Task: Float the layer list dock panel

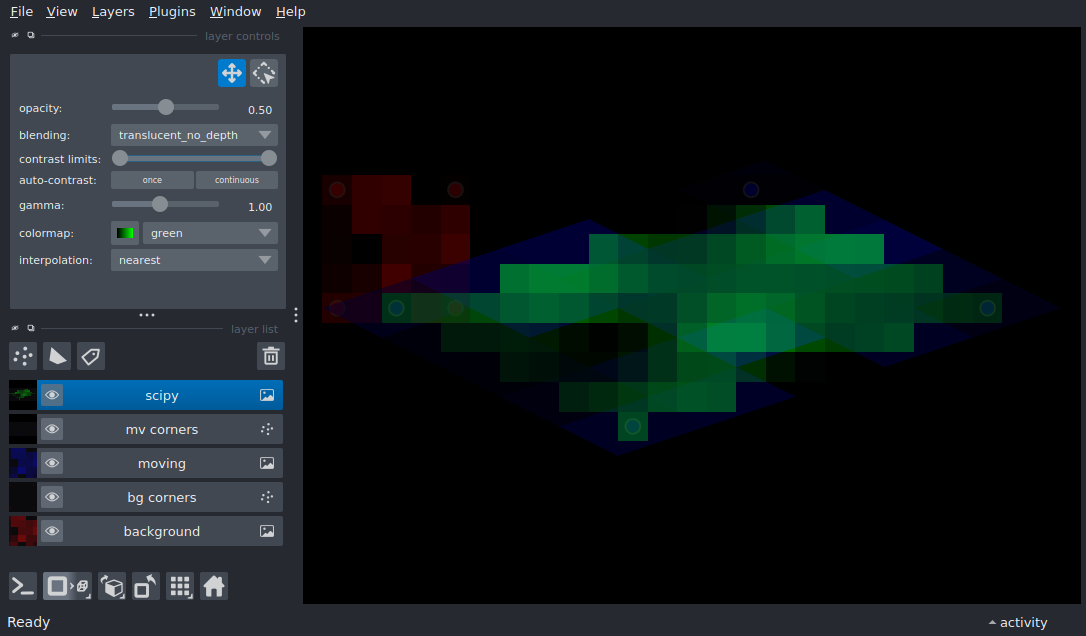Action: (30, 328)
